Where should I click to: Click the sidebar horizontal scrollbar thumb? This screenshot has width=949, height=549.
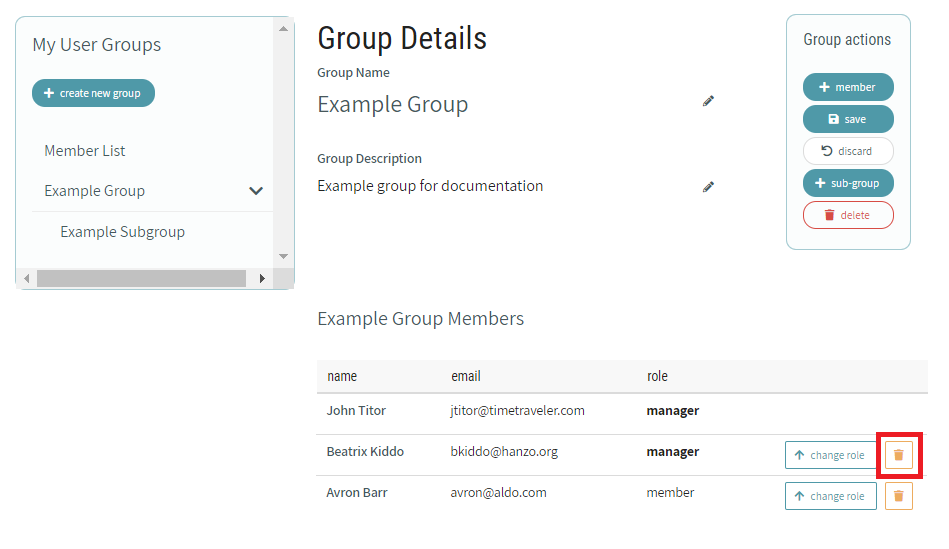point(142,278)
